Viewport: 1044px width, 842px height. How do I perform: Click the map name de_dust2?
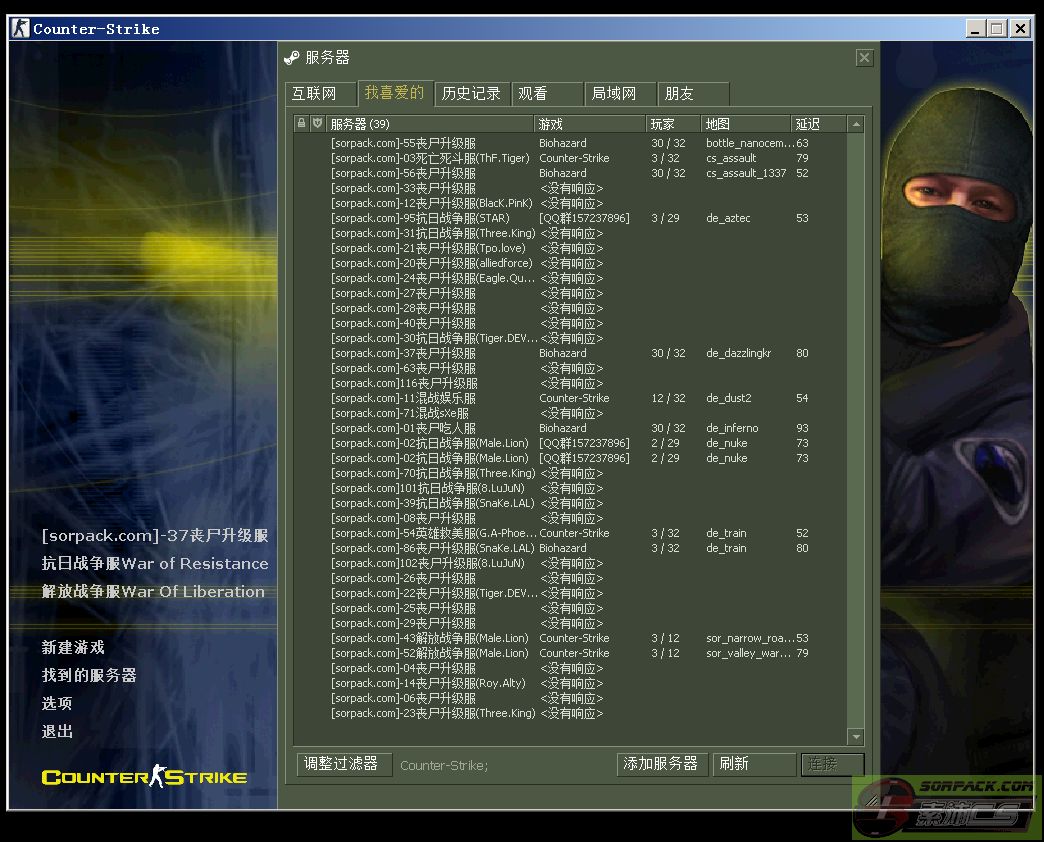728,398
